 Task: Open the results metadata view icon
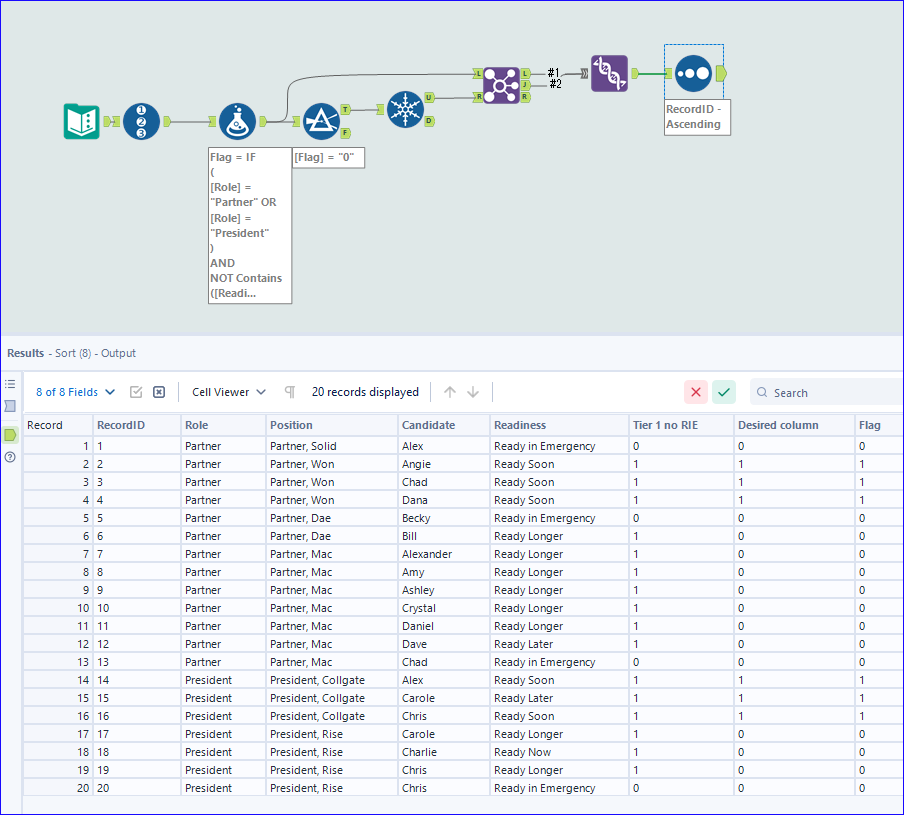tap(10, 406)
